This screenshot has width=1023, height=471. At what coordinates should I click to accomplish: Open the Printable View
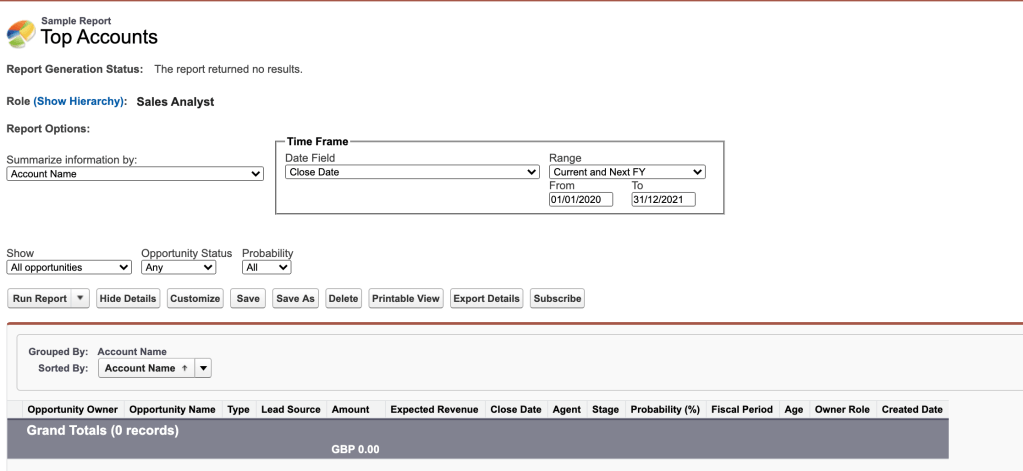[406, 299]
